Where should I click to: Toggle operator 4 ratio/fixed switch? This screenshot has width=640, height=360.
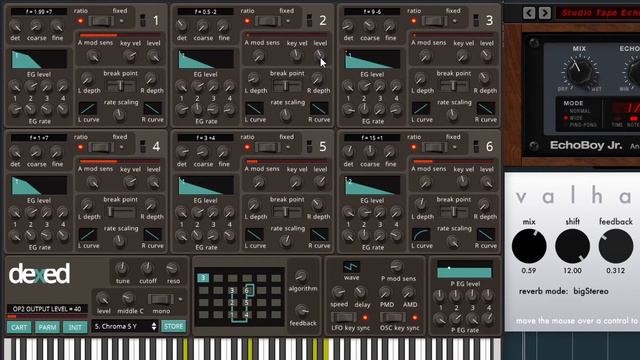[101, 147]
